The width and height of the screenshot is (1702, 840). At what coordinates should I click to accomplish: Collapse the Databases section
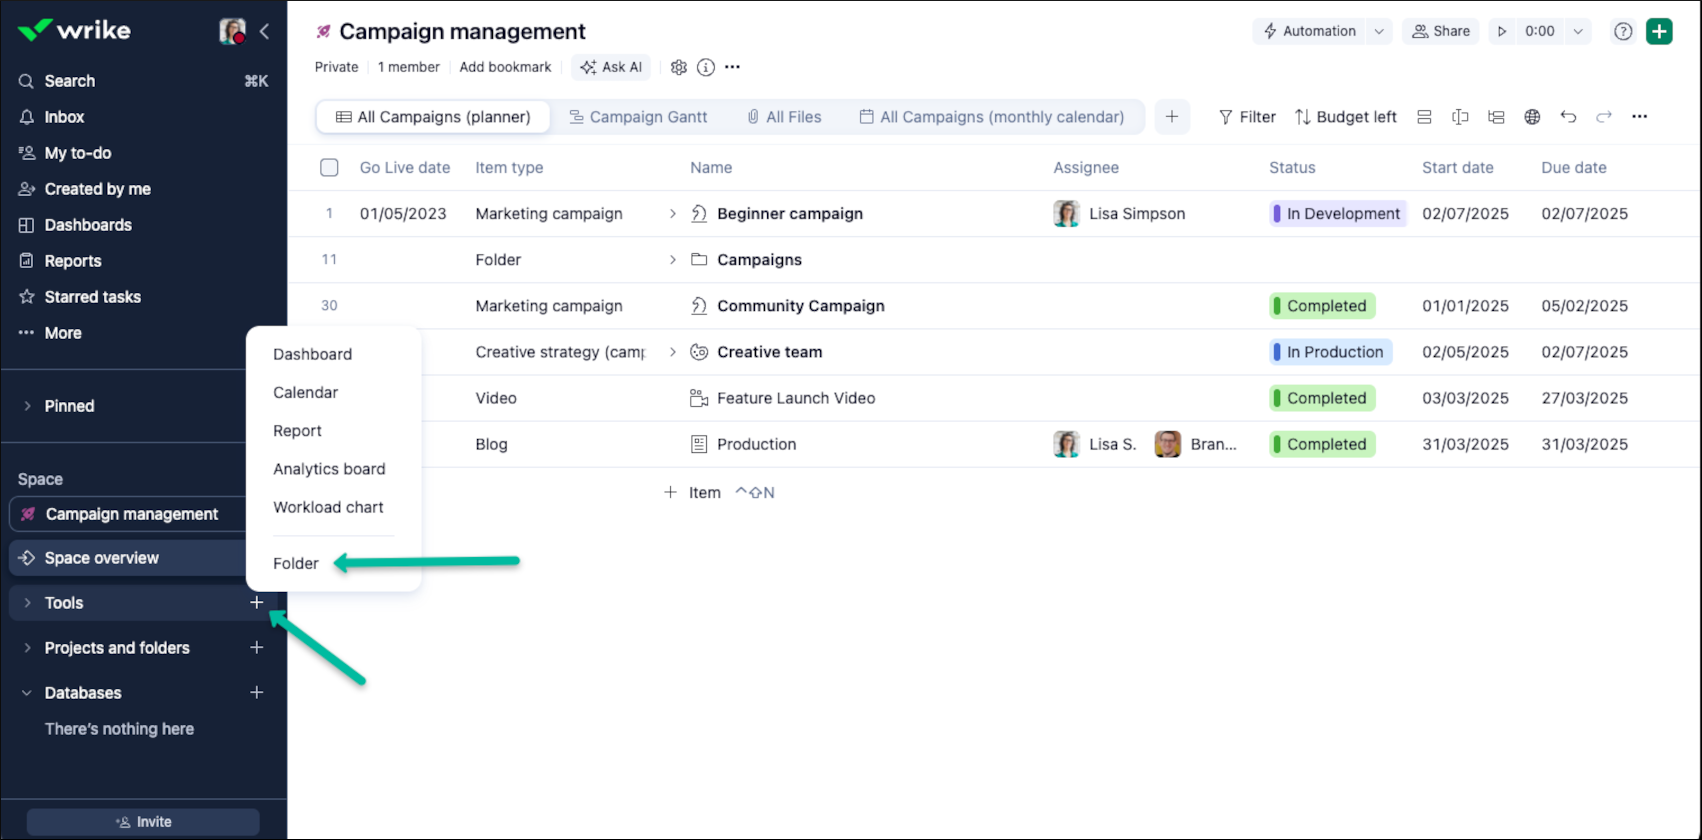tap(27, 693)
